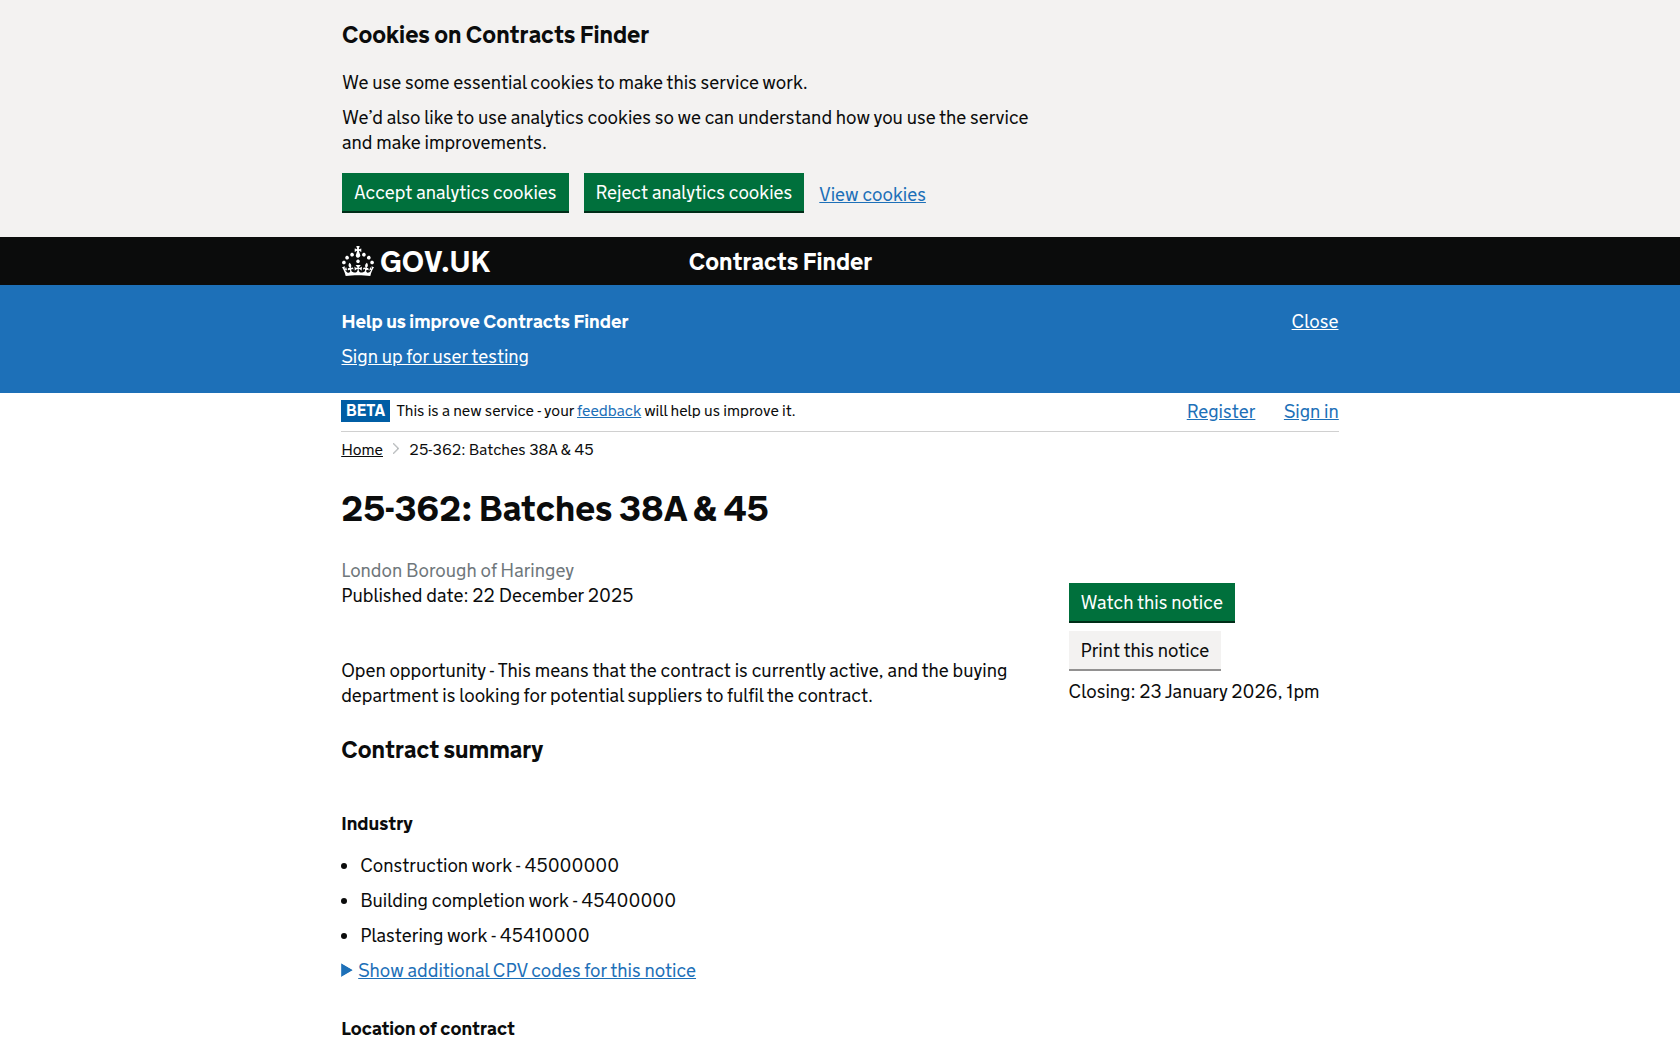Open the Sign in page

pos(1310,412)
